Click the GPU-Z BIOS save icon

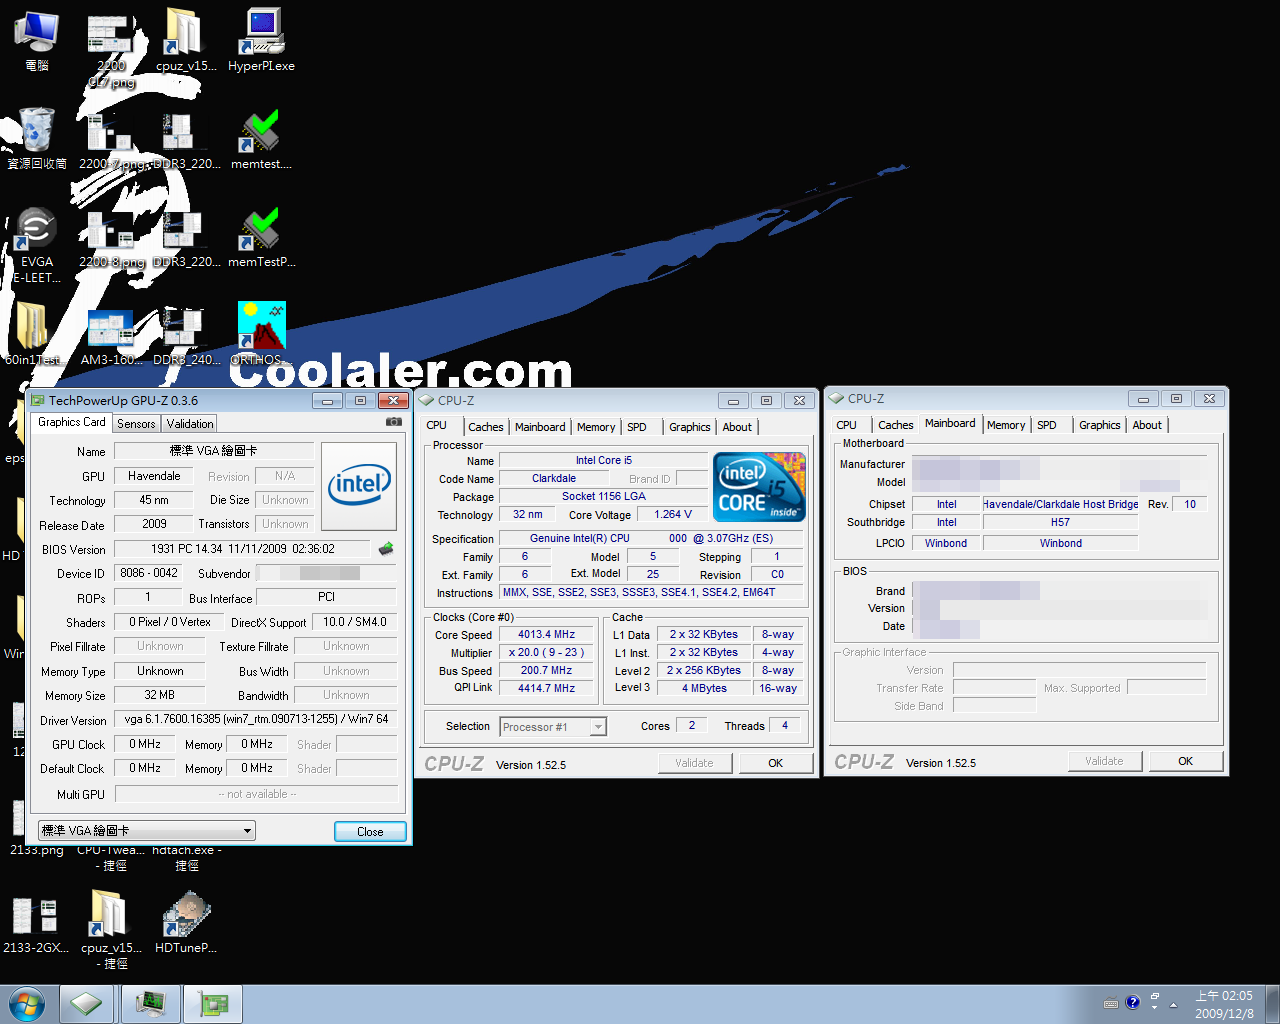(x=386, y=548)
